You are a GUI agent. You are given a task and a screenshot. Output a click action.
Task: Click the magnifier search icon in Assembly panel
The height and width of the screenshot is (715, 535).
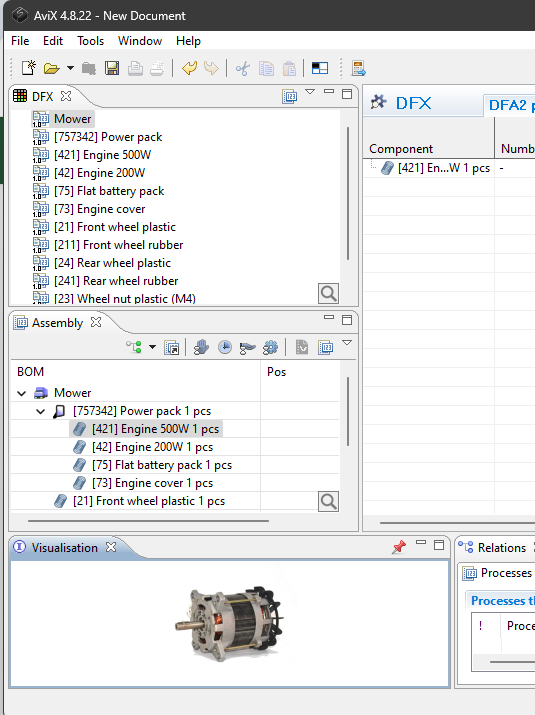click(328, 502)
